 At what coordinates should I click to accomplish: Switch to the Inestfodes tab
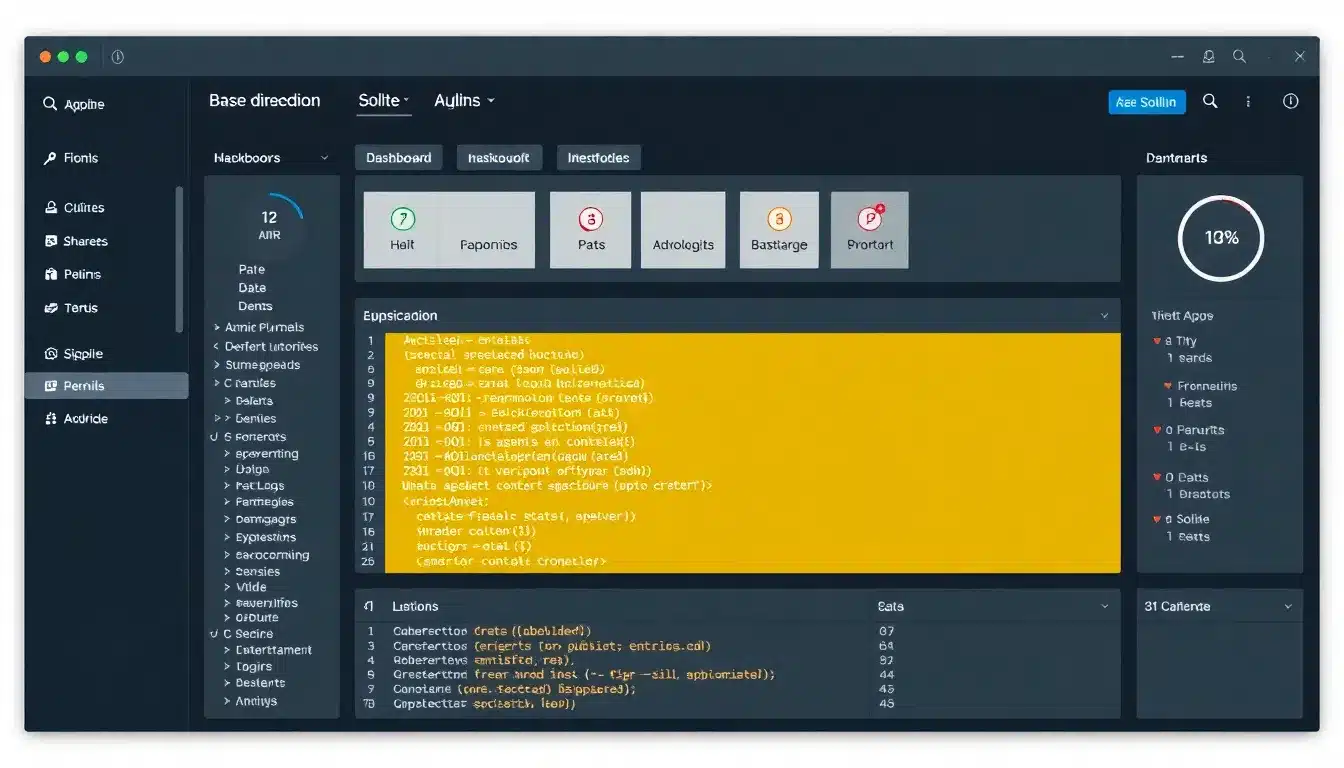[x=598, y=157]
